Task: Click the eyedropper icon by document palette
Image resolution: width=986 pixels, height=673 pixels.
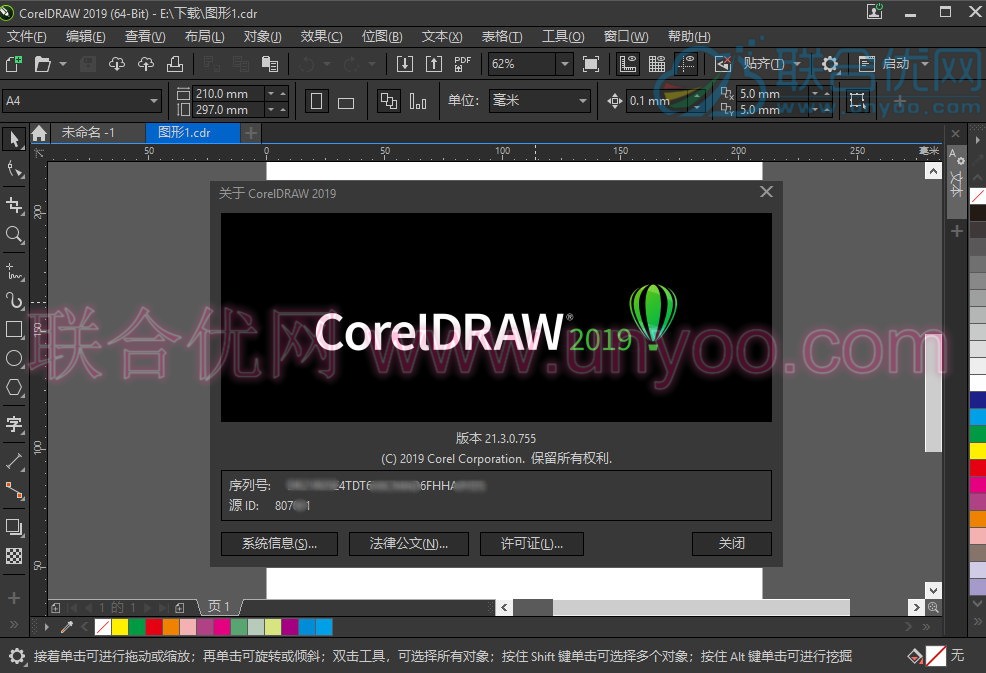Action: 66,626
